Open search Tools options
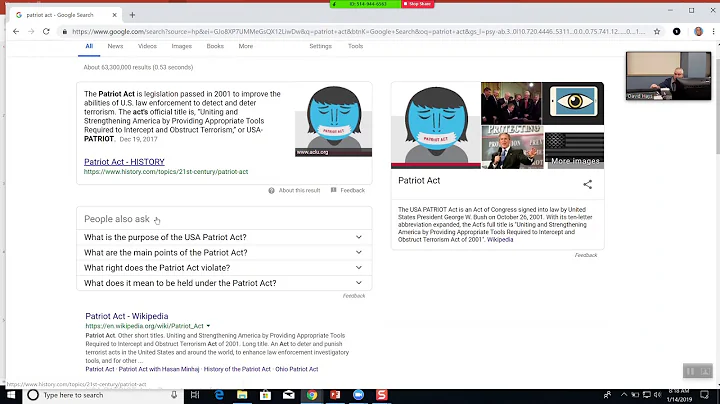The width and height of the screenshot is (720, 404). [355, 46]
